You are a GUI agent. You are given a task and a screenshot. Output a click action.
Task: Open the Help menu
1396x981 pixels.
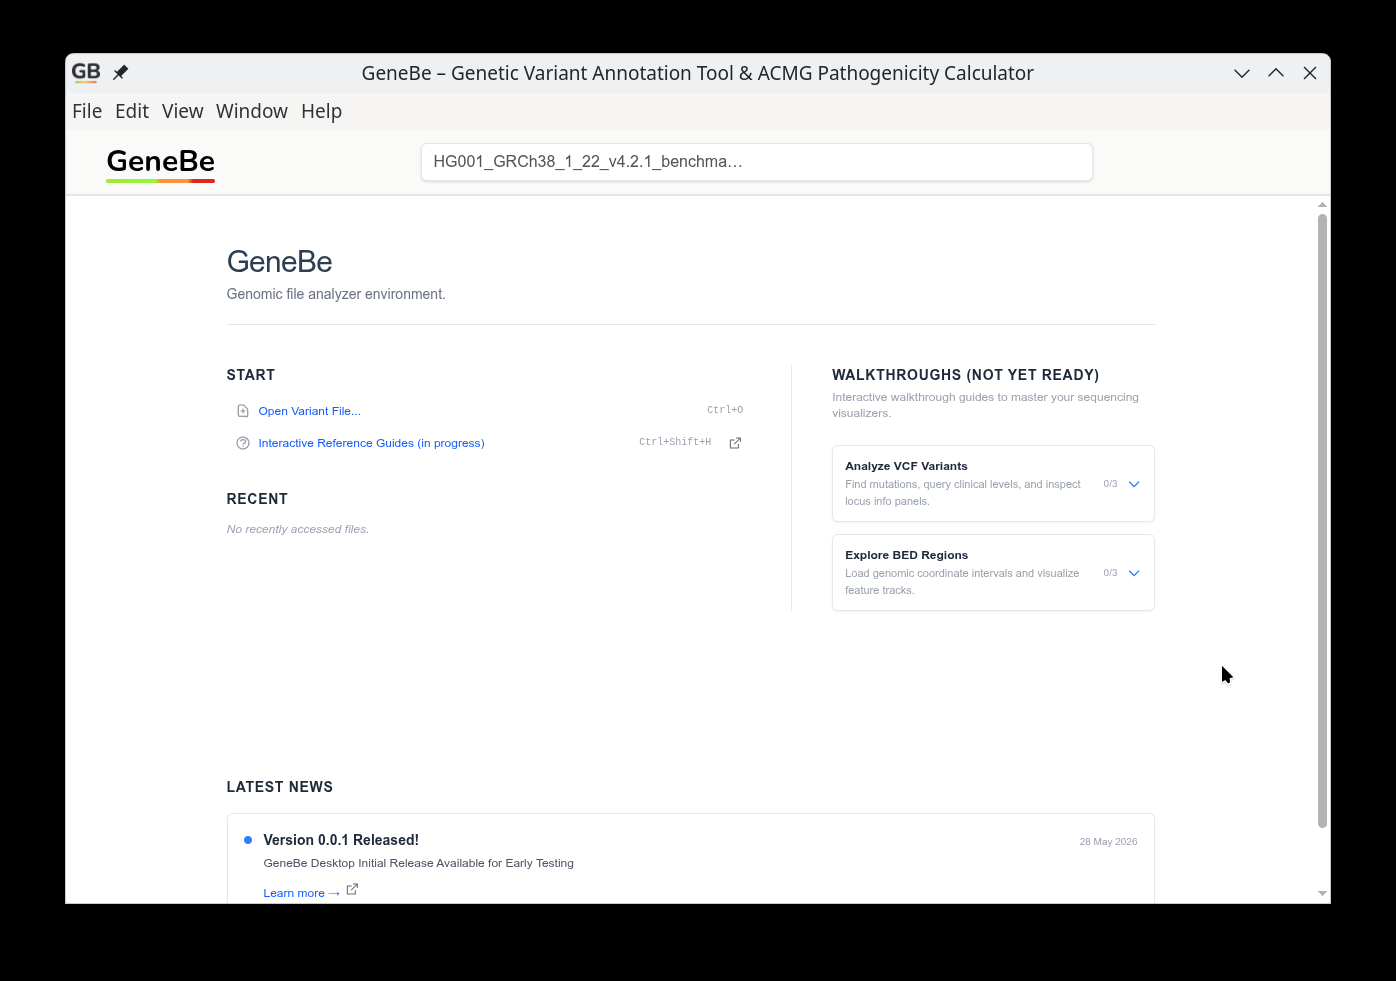click(x=322, y=111)
